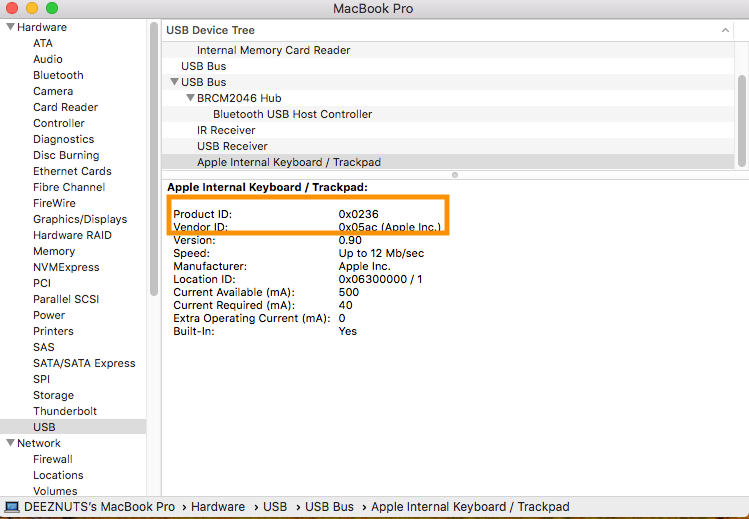Click the Current Available value 500
The height and width of the screenshot is (519, 749).
click(x=348, y=292)
